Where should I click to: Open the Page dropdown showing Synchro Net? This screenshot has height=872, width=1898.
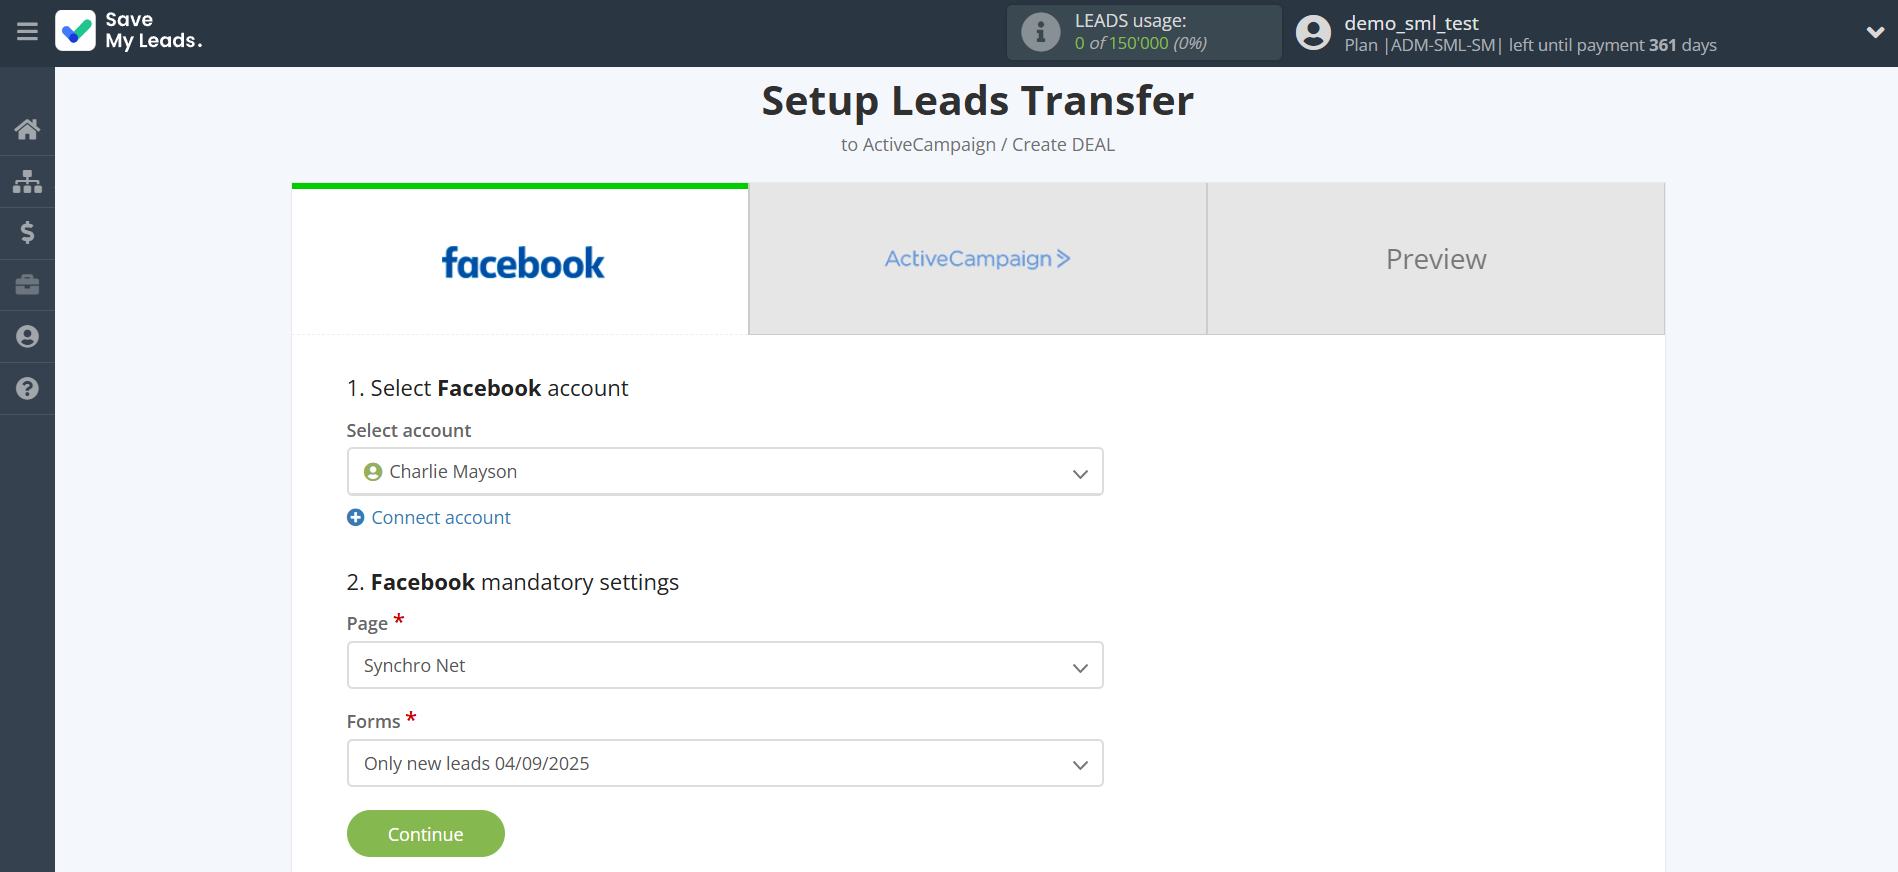[x=724, y=666]
